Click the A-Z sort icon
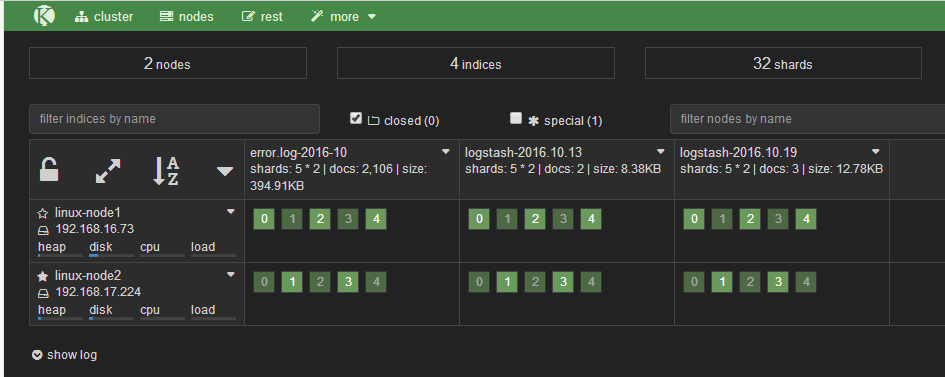The image size is (945, 377). 165,171
